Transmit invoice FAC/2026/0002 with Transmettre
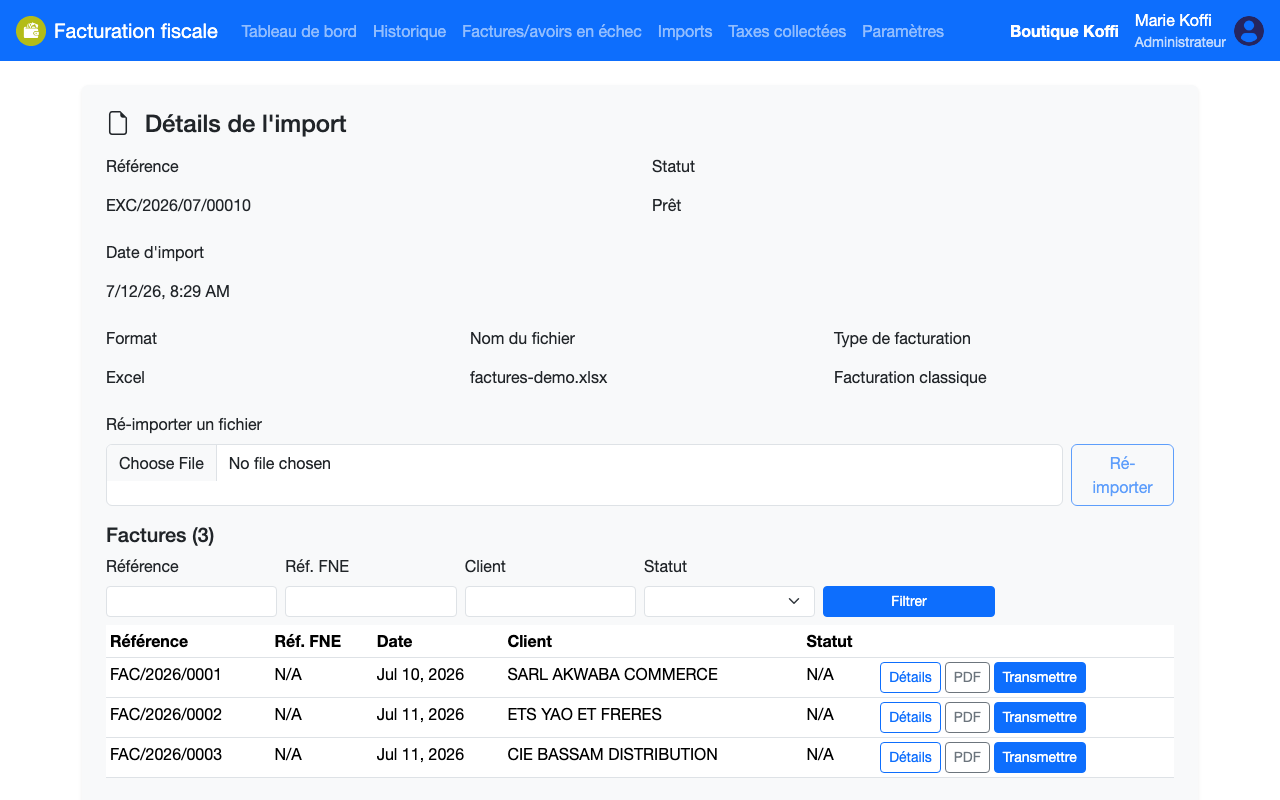 point(1040,717)
